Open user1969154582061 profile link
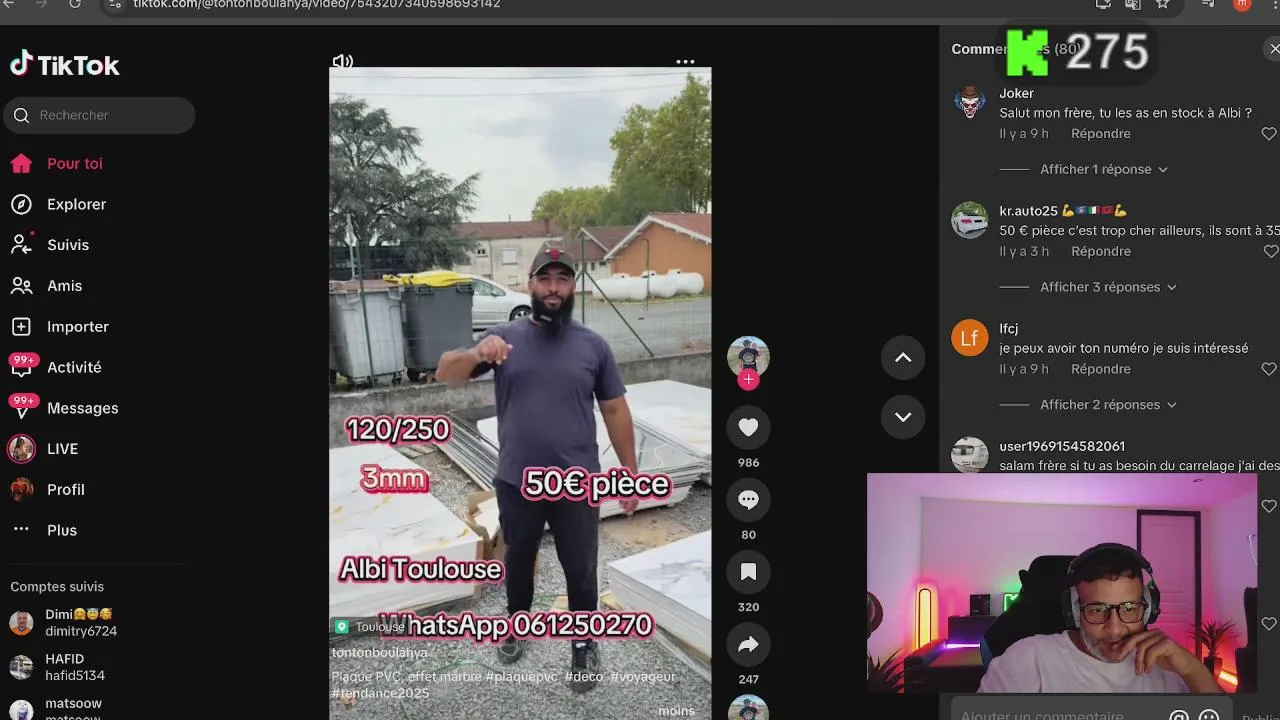The height and width of the screenshot is (720, 1280). pos(1062,446)
